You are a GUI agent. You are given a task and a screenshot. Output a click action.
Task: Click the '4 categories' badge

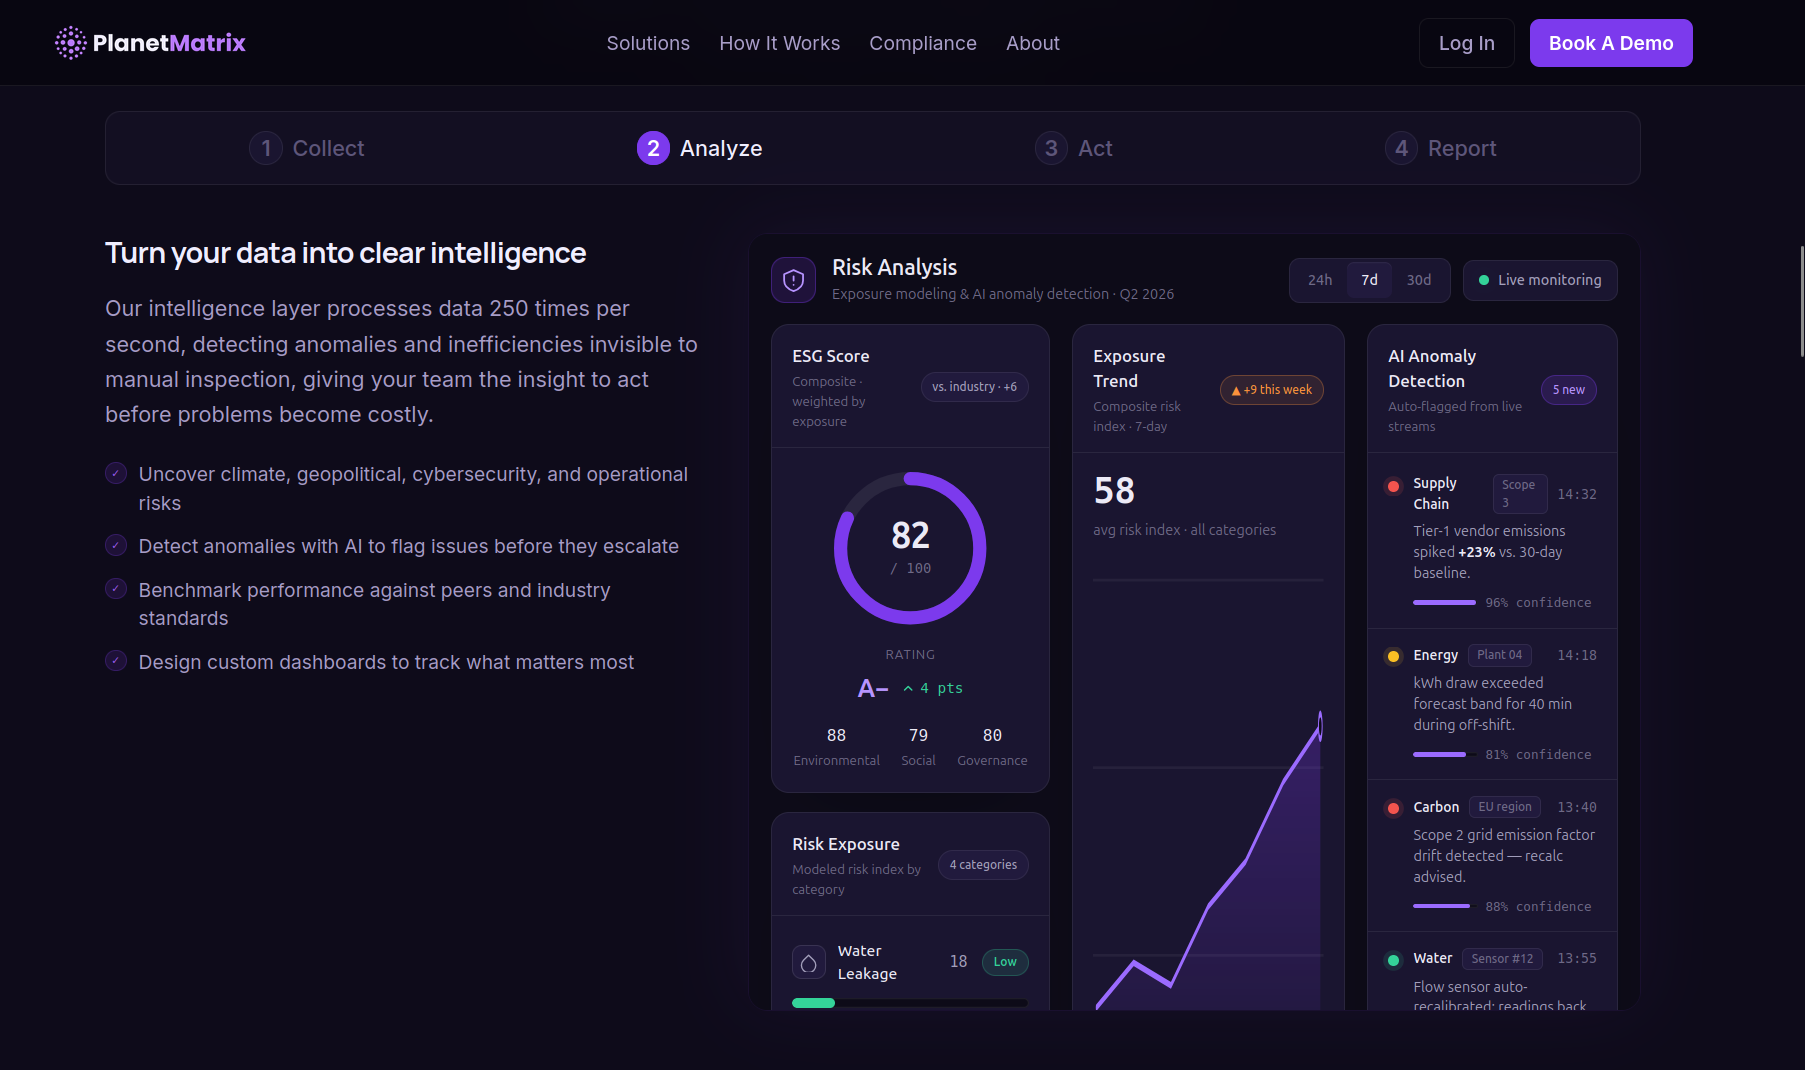(x=983, y=865)
